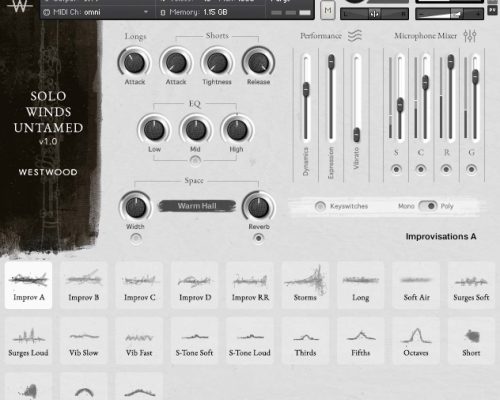Toggle the S microphone on/off button
This screenshot has width=500, height=400.
pos(396,169)
